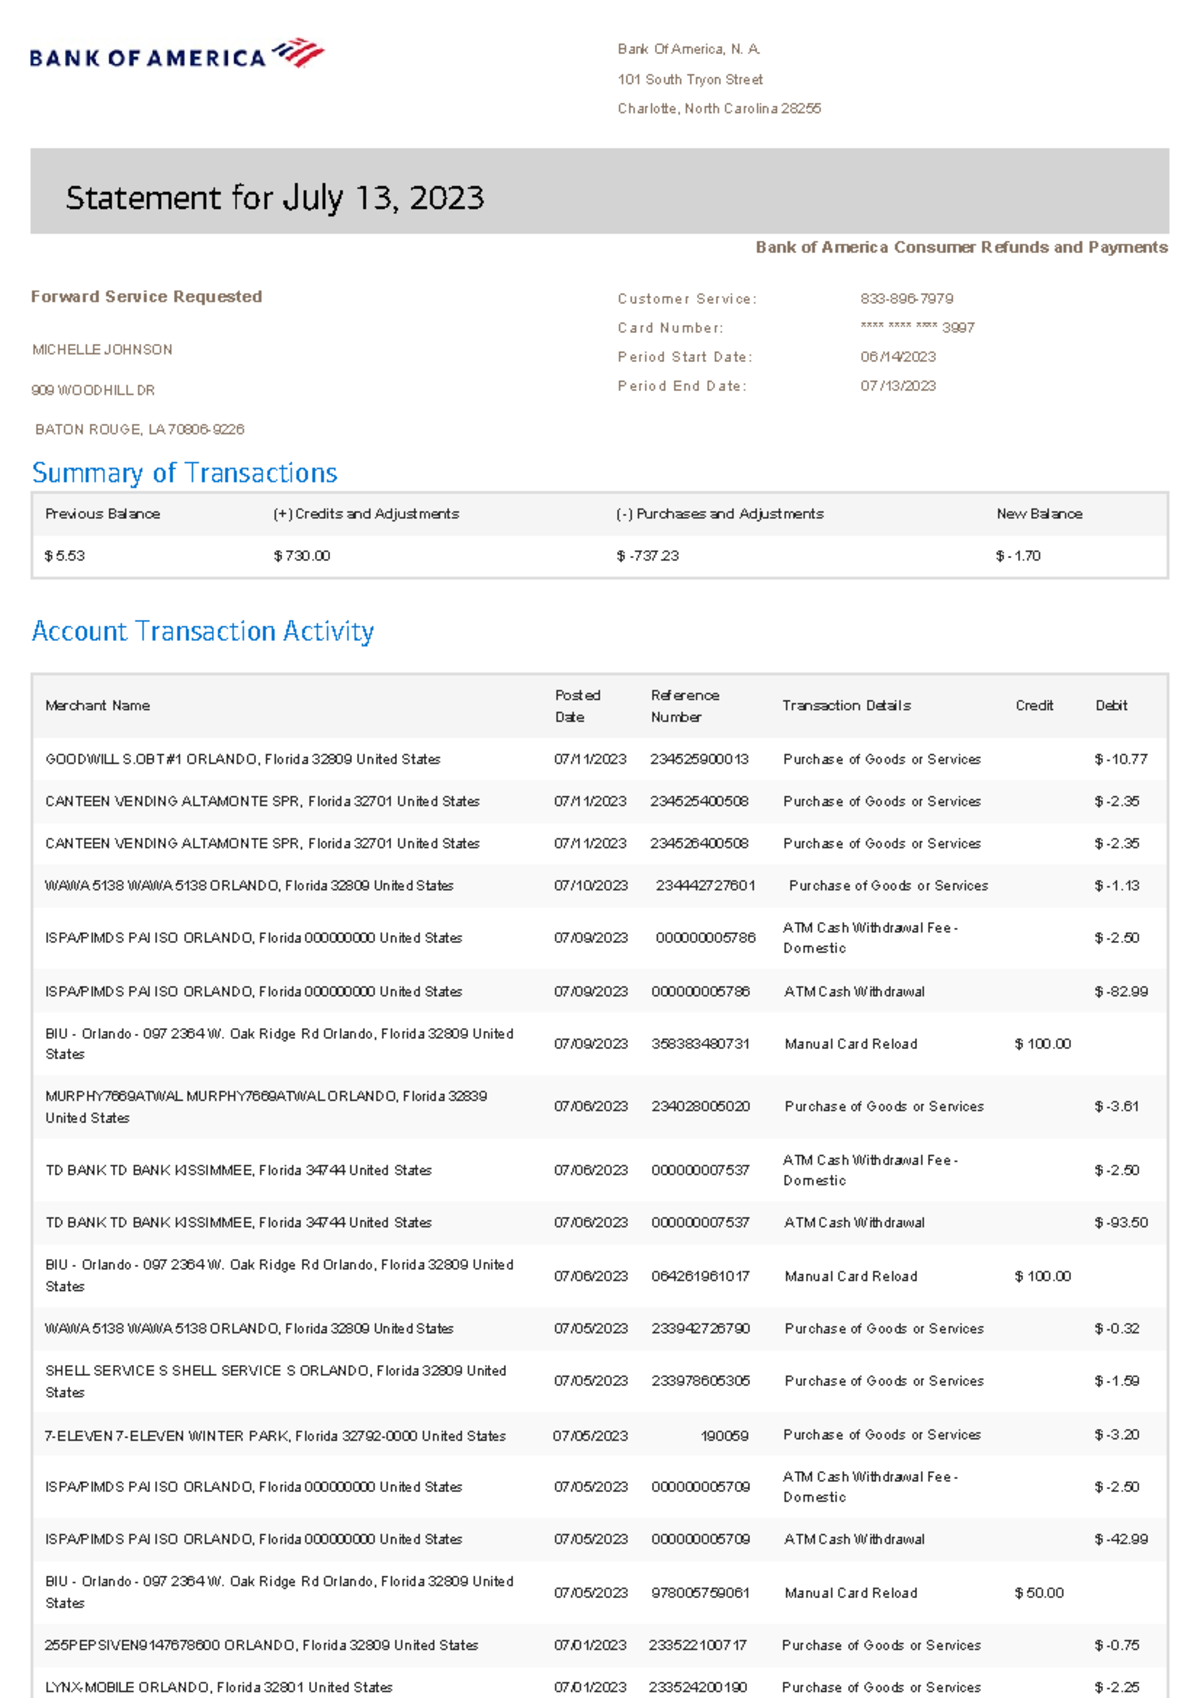Select reference number 234442727601

[706, 886]
